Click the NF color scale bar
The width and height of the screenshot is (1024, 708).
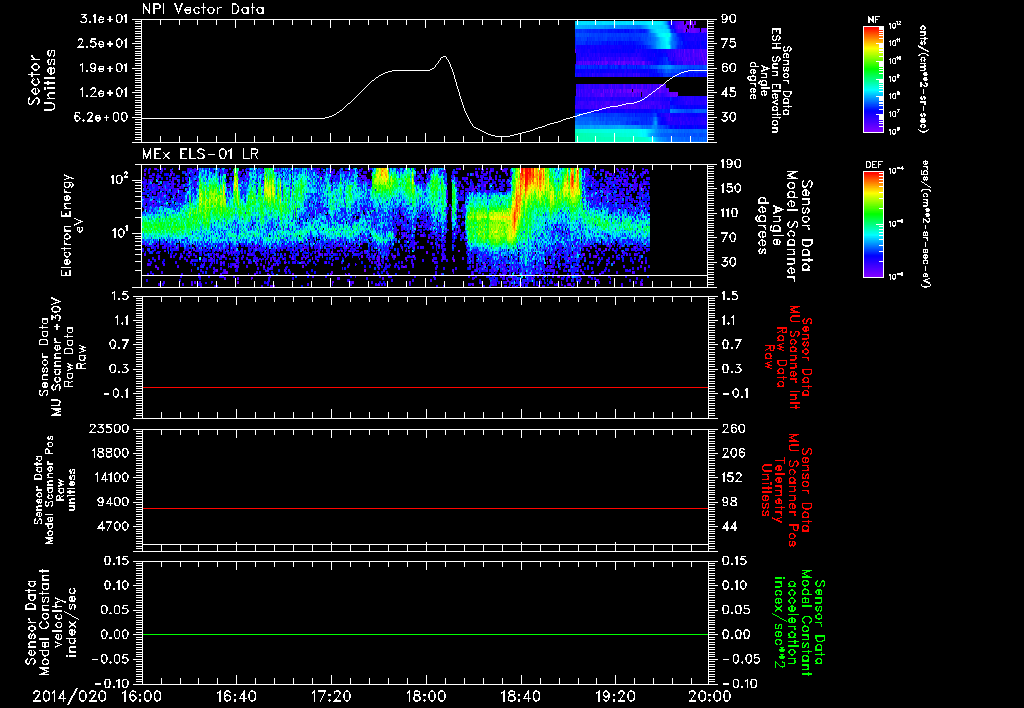[x=873, y=79]
